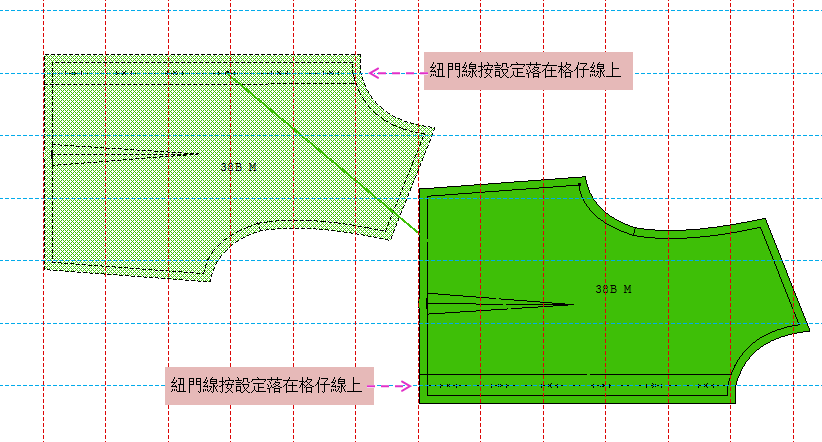Select the 38B M text on gray piece
Screen dimensions: 822x442
click(238, 167)
